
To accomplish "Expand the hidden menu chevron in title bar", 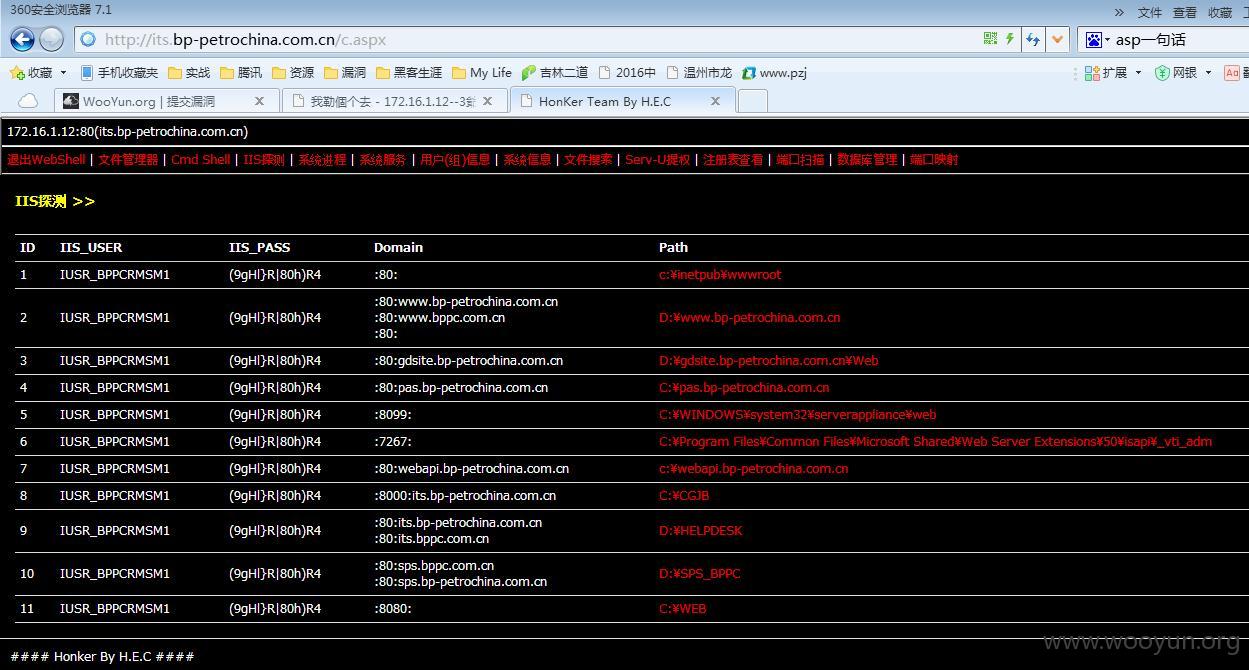I will [1119, 12].
